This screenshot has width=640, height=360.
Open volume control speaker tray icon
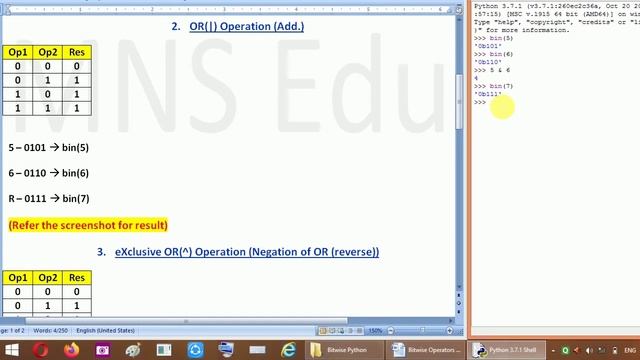[589, 350]
